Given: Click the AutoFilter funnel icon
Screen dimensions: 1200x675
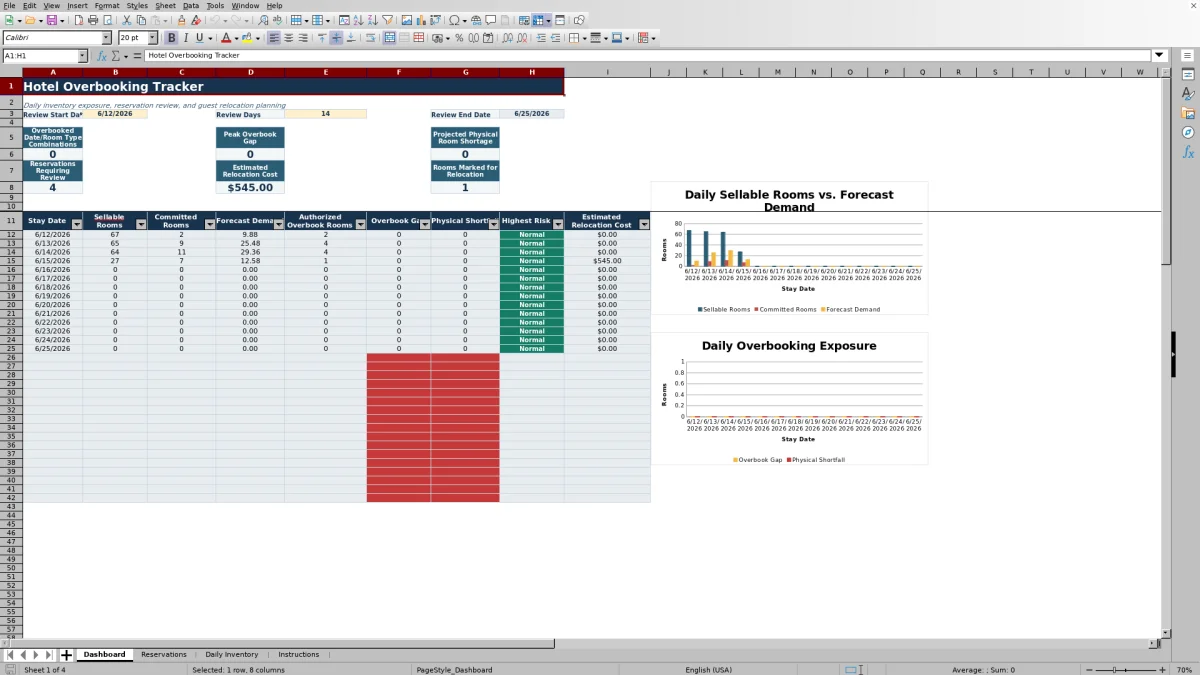Looking at the screenshot, I should click(x=387, y=20).
